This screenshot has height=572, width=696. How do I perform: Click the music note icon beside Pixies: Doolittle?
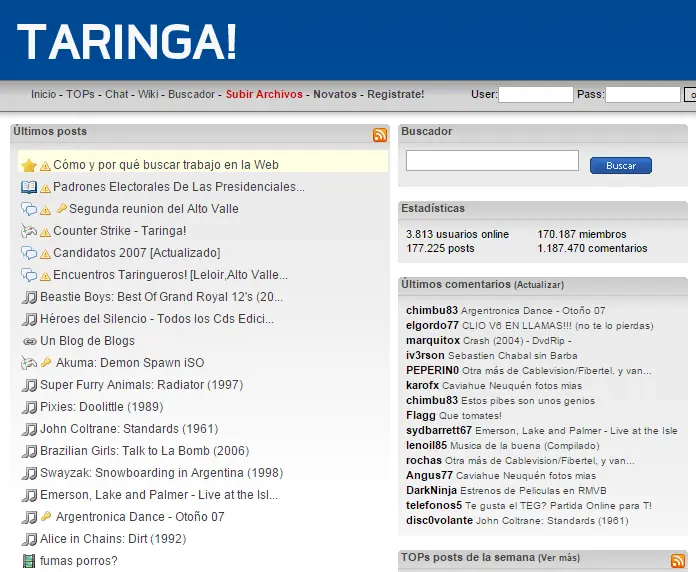tap(29, 407)
